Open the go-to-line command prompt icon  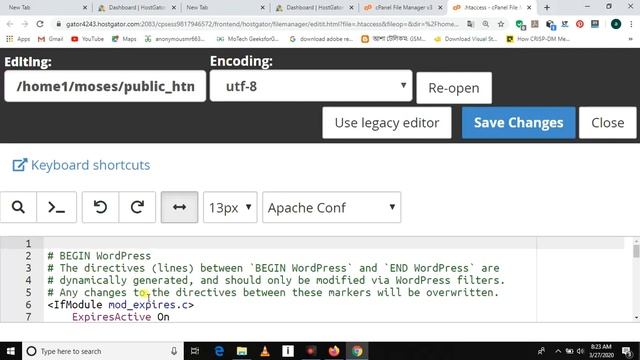[x=57, y=207]
